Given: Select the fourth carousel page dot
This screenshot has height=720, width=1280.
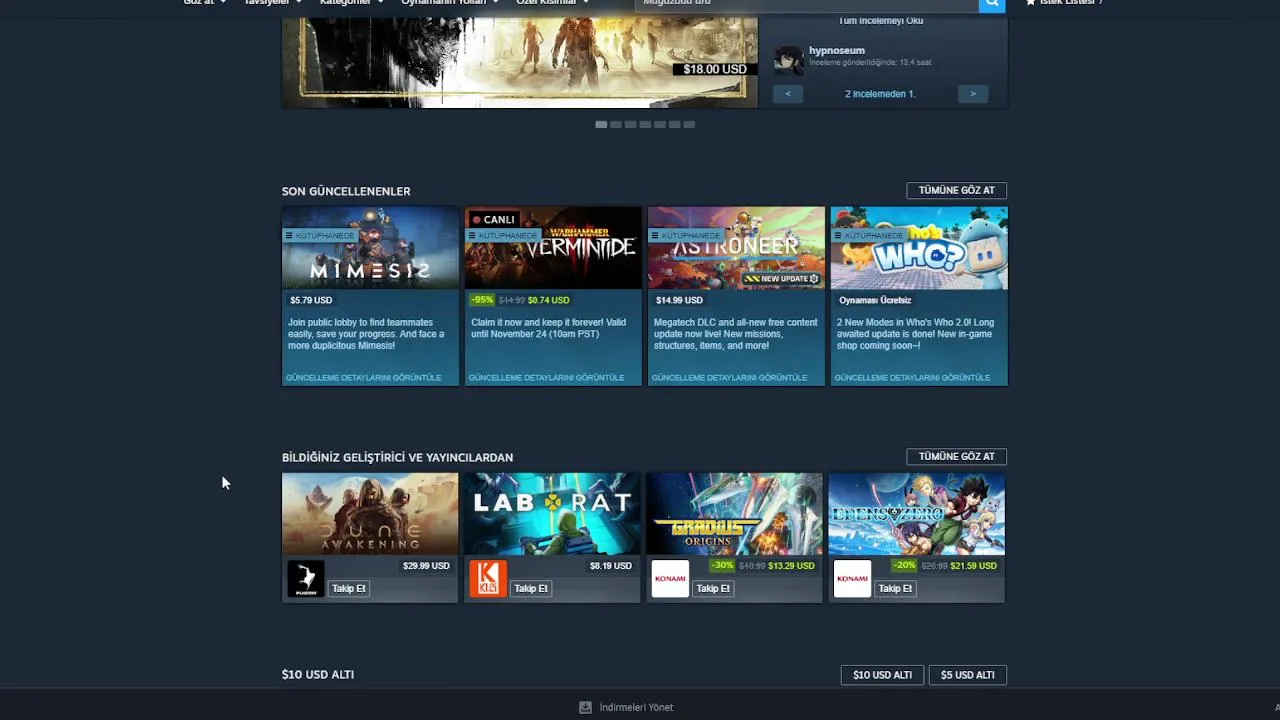Looking at the screenshot, I should [x=645, y=124].
